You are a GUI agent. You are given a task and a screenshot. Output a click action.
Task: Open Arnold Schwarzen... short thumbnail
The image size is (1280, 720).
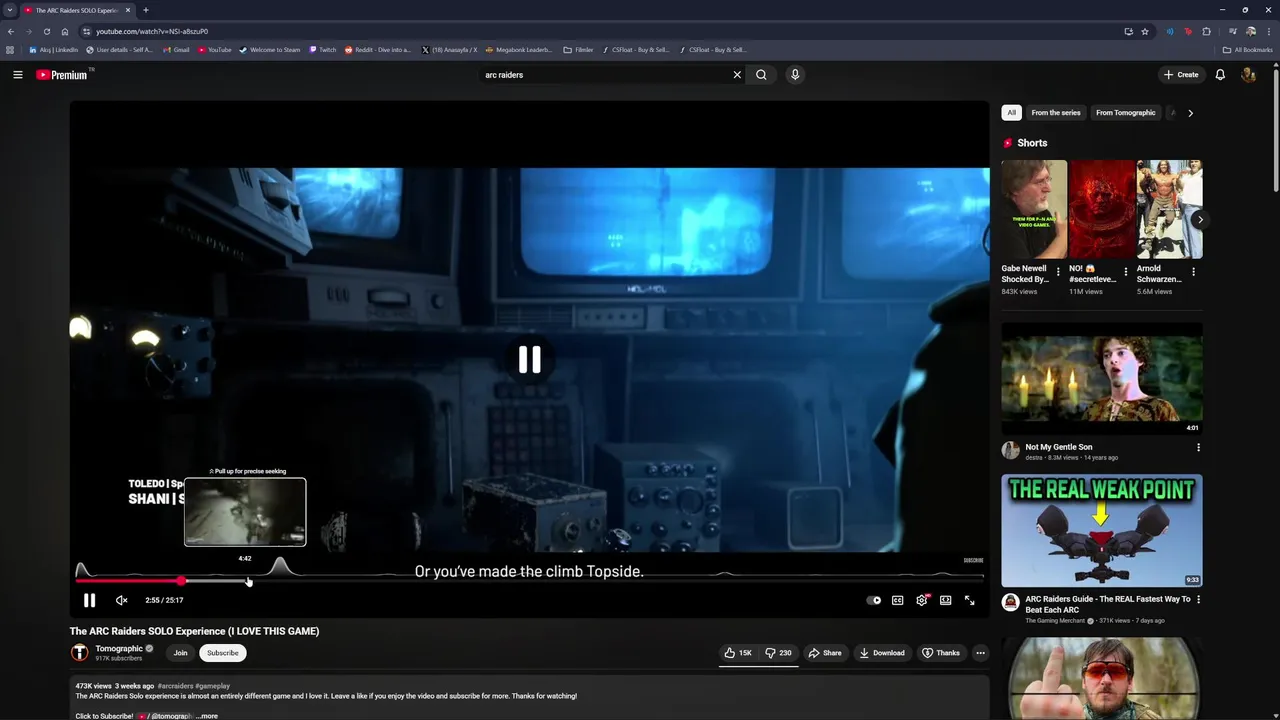[1169, 209]
